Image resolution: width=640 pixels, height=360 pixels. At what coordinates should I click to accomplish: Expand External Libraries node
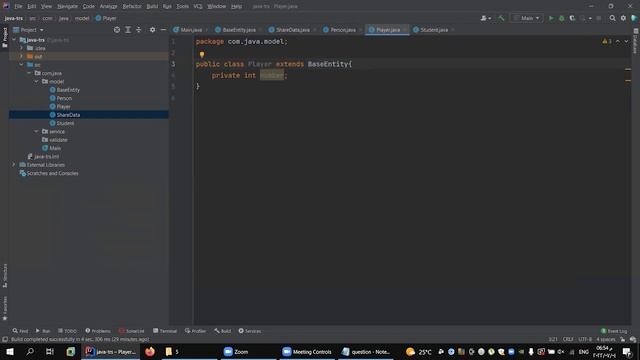coord(14,165)
